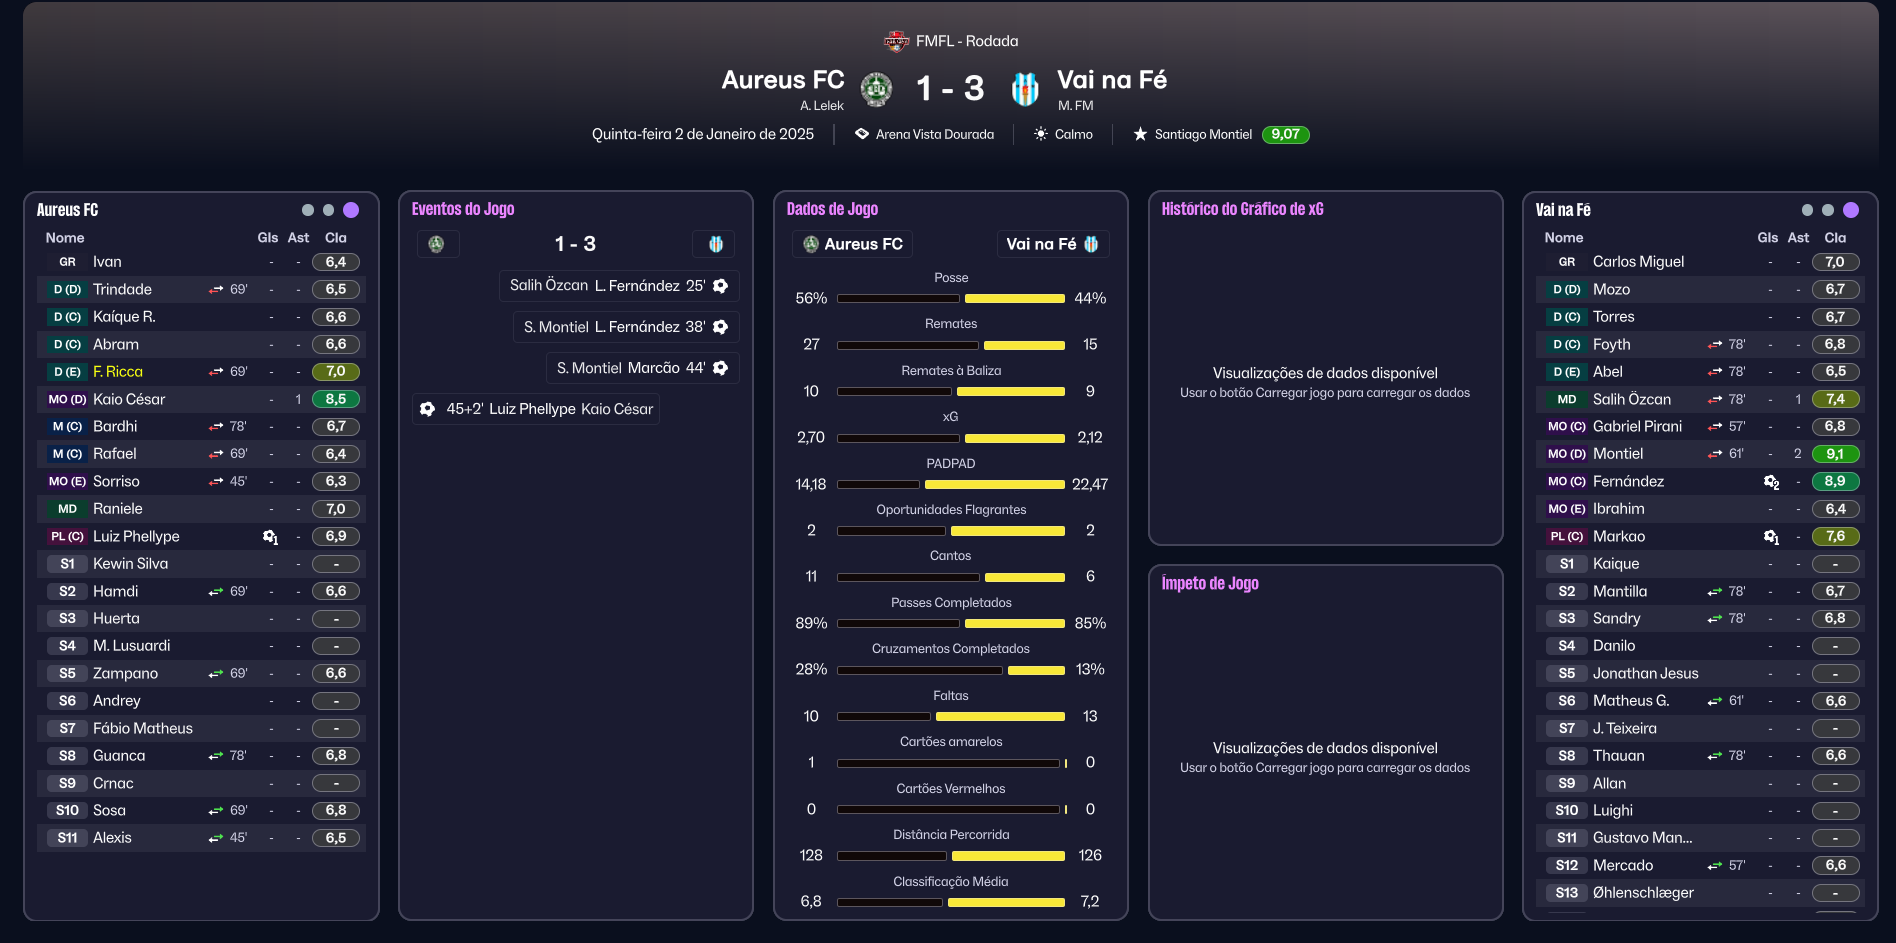This screenshot has width=1896, height=943.
Task: Click the Vai na Fé crest button in Eventos do Jogo
Action: tap(716, 244)
